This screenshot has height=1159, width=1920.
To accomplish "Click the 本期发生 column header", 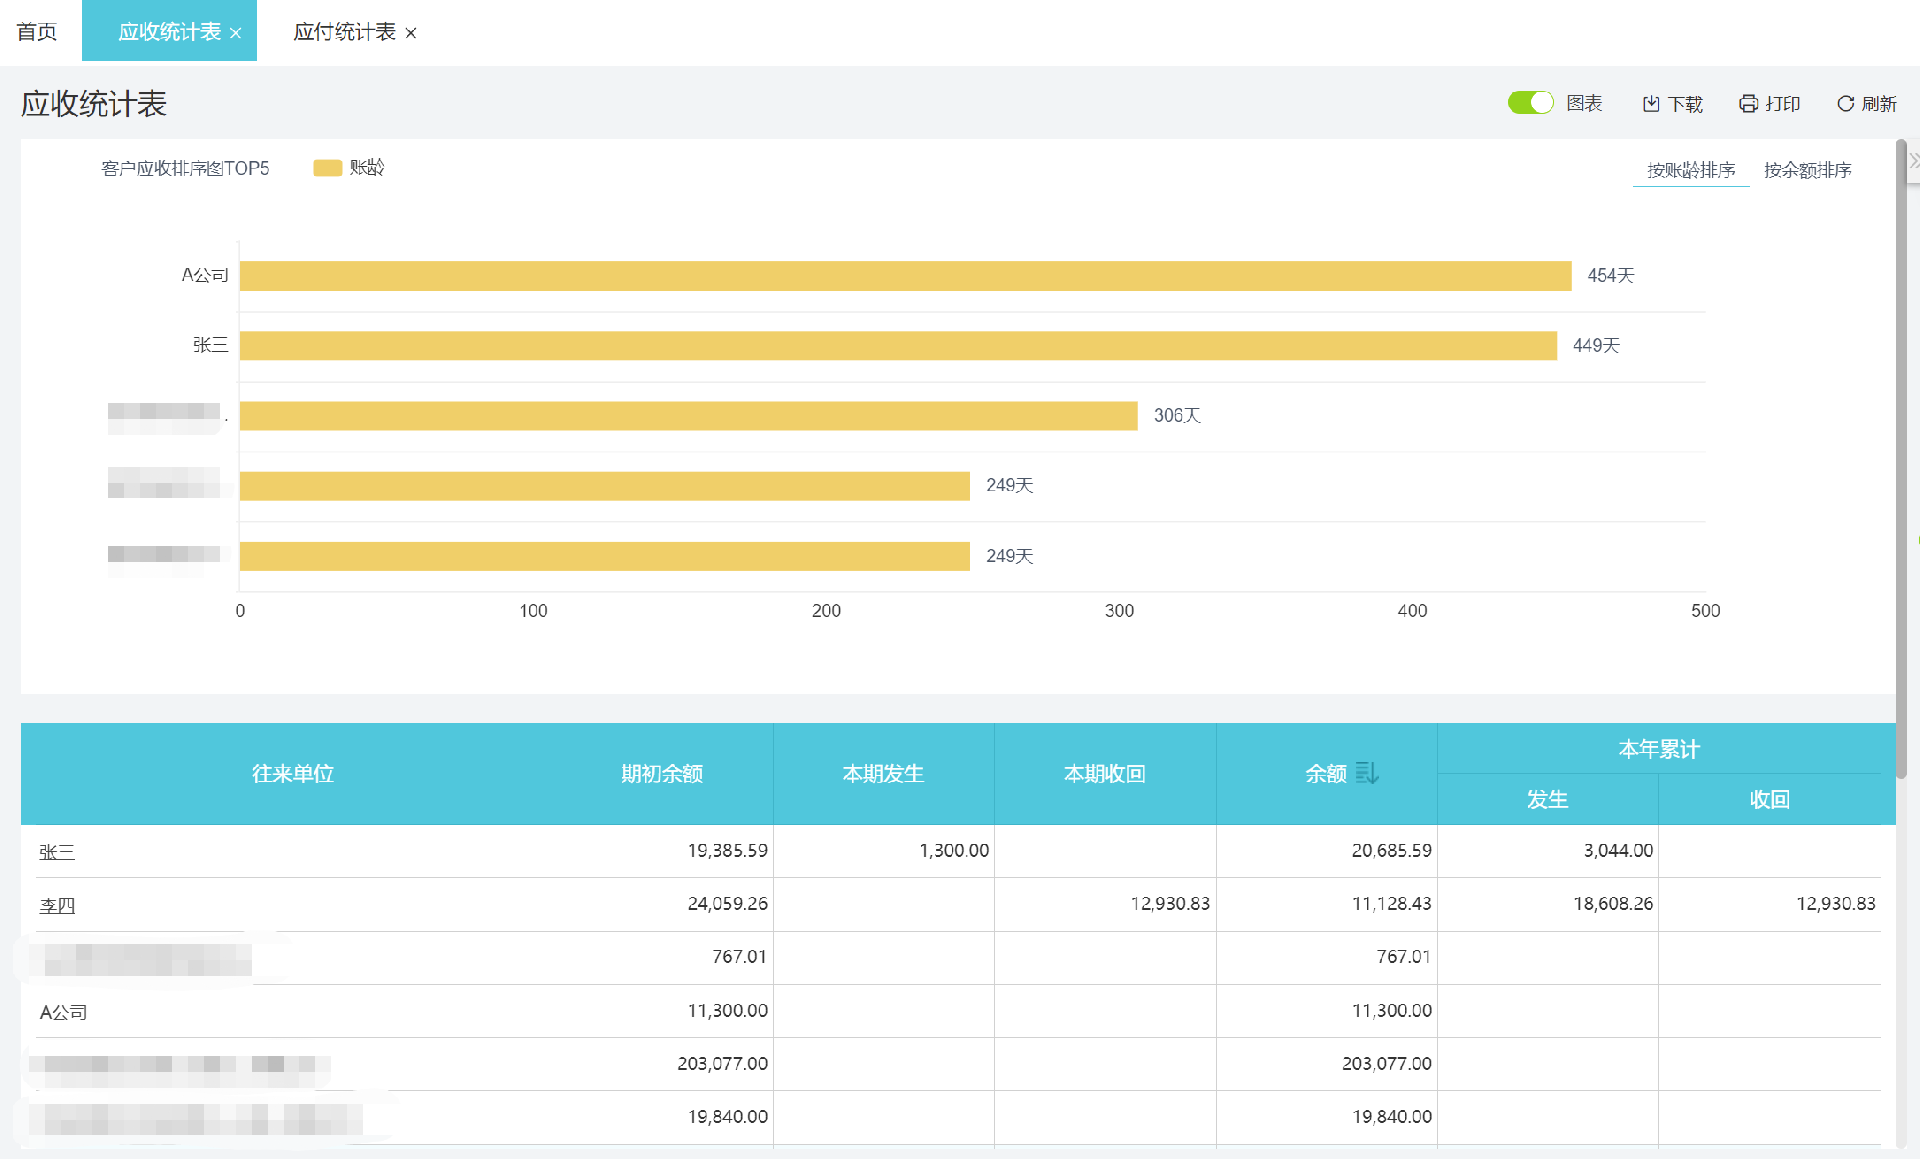I will (883, 773).
